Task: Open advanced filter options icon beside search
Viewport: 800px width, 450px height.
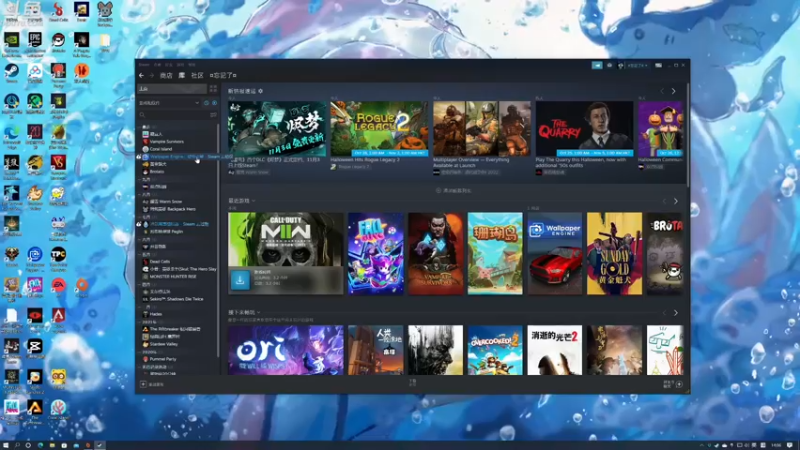Action: pyautogui.click(x=213, y=115)
